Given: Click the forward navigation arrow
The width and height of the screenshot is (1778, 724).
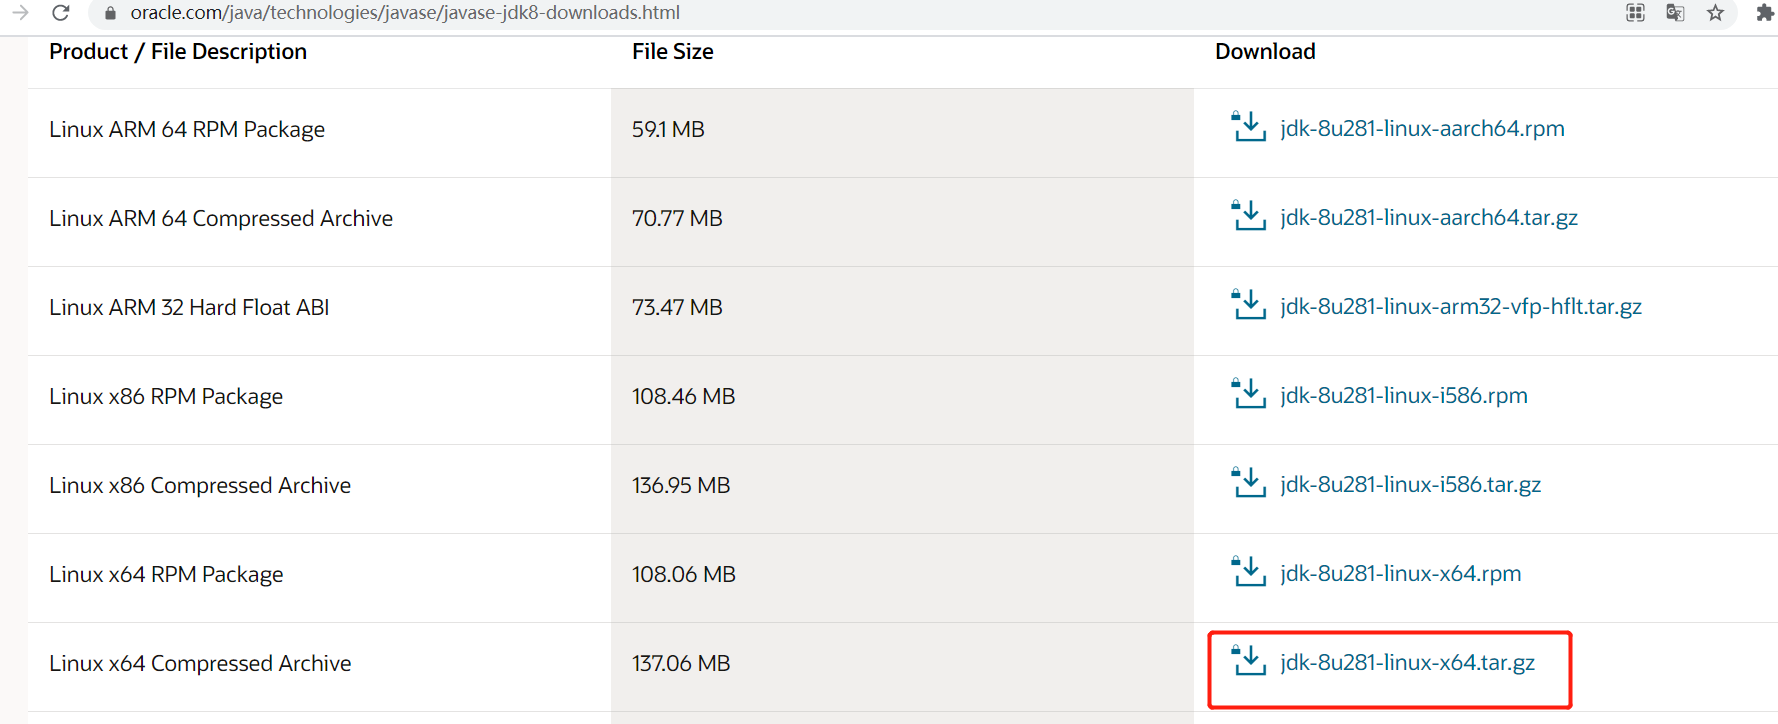Looking at the screenshot, I should coord(22,13).
